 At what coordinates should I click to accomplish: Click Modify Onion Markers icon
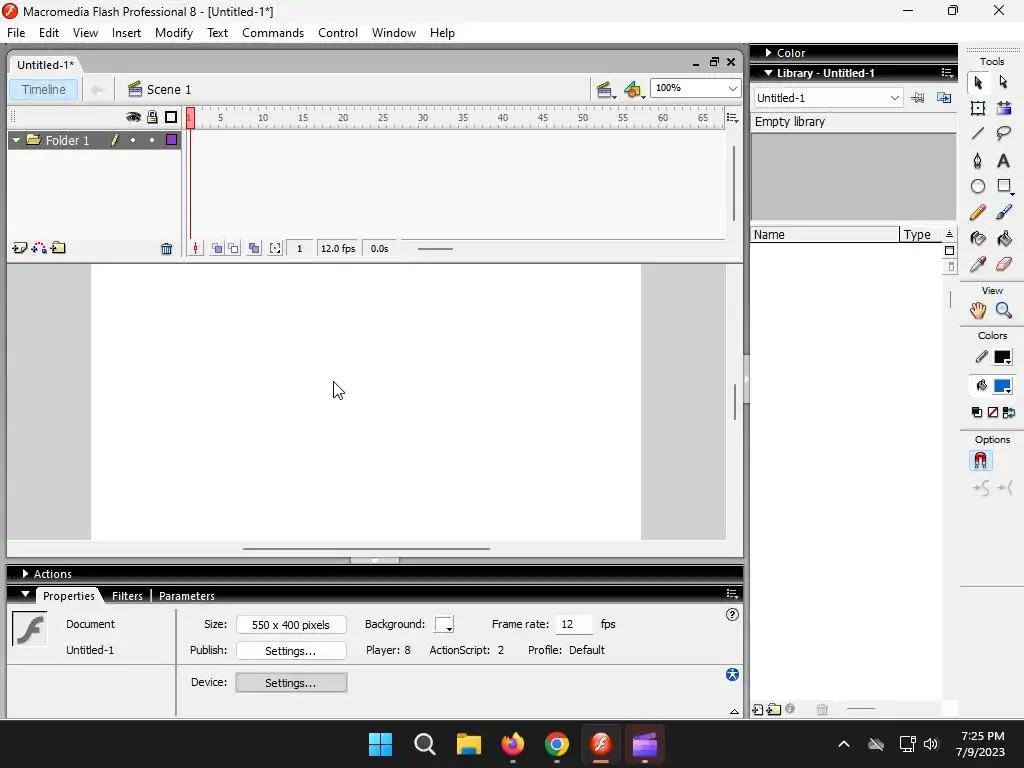click(x=275, y=248)
